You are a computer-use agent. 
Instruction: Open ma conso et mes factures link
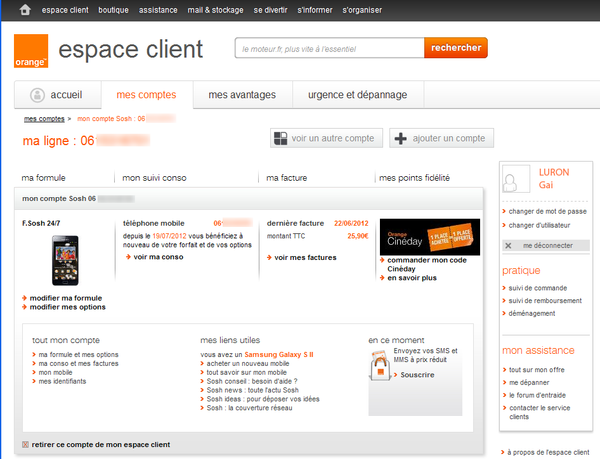coord(78,363)
